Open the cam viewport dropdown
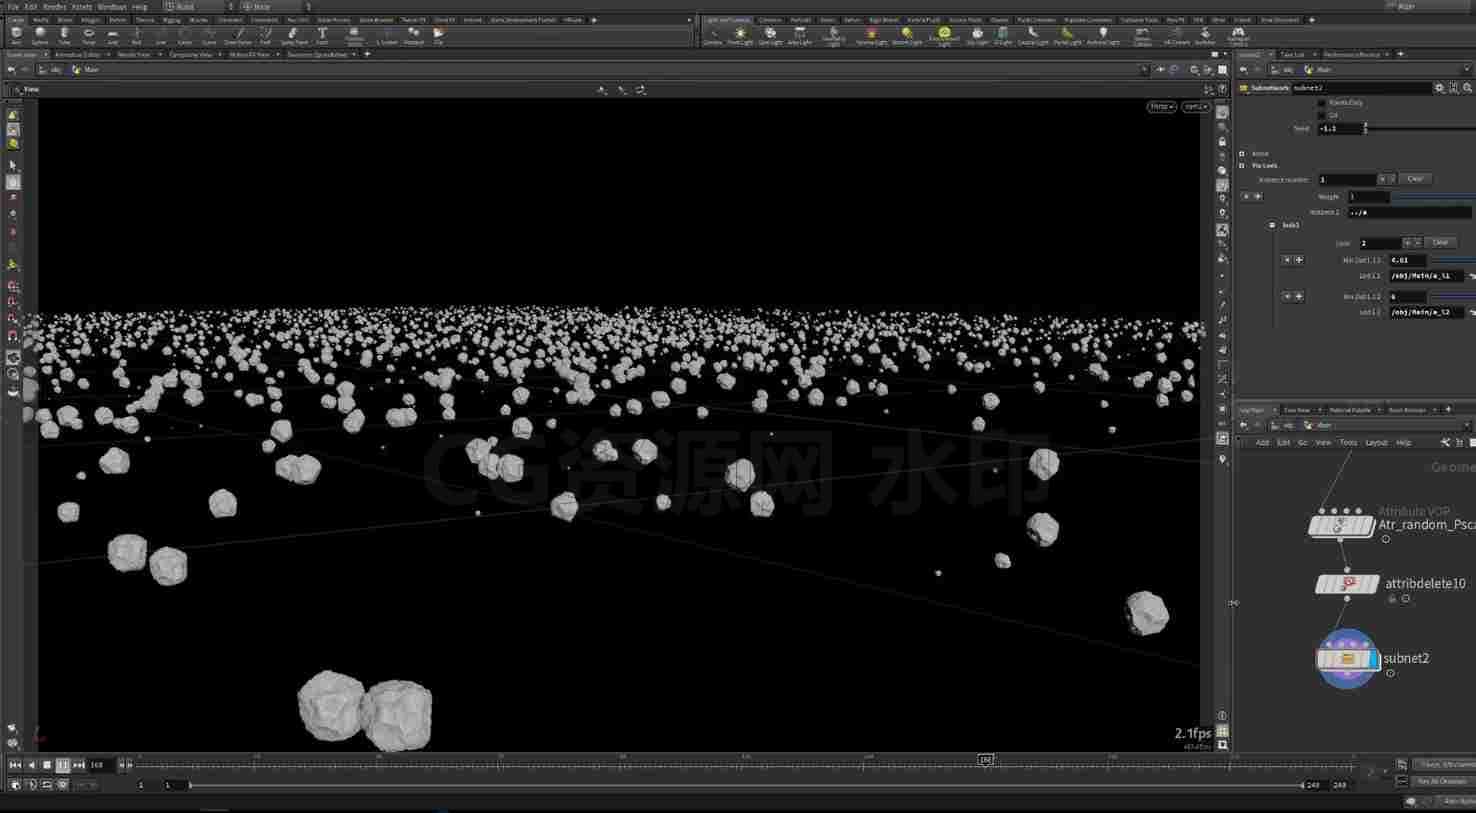This screenshot has height=813, width=1476. click(x=1195, y=106)
